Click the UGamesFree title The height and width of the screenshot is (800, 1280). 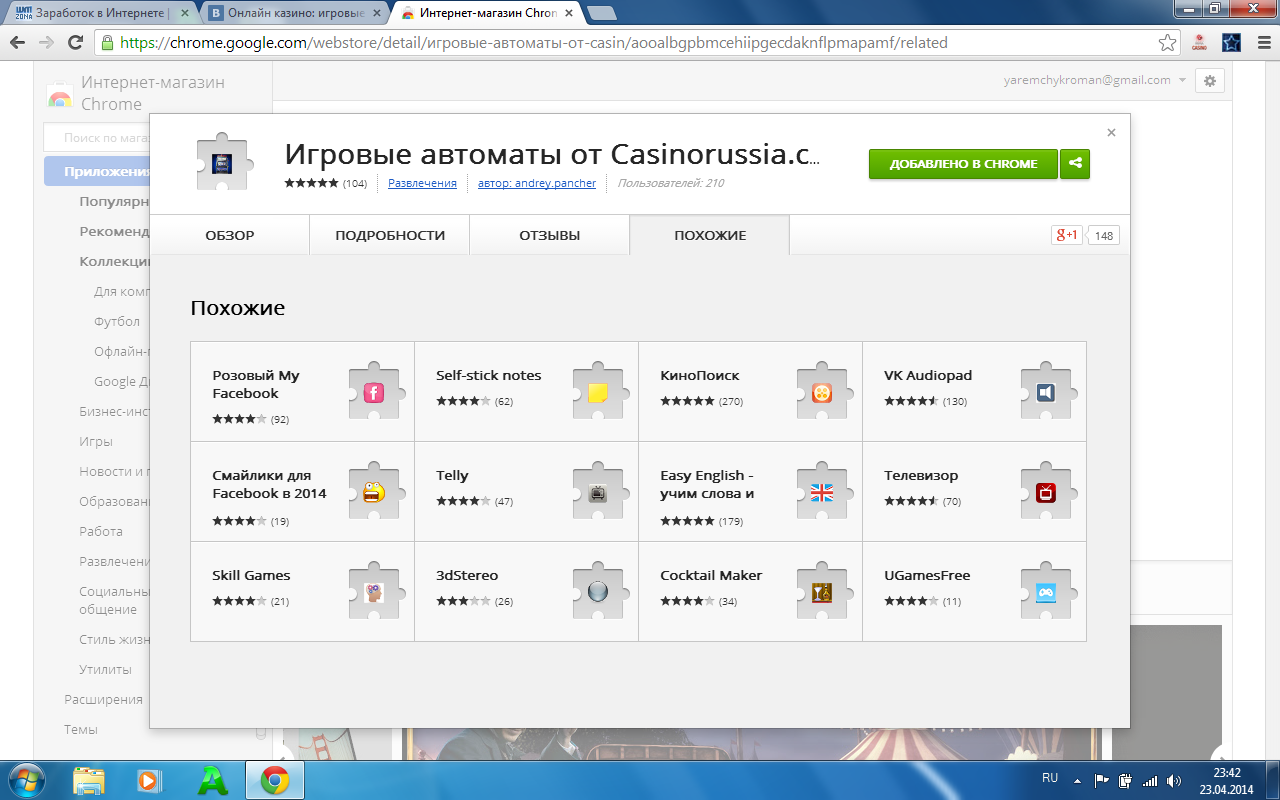tap(927, 575)
